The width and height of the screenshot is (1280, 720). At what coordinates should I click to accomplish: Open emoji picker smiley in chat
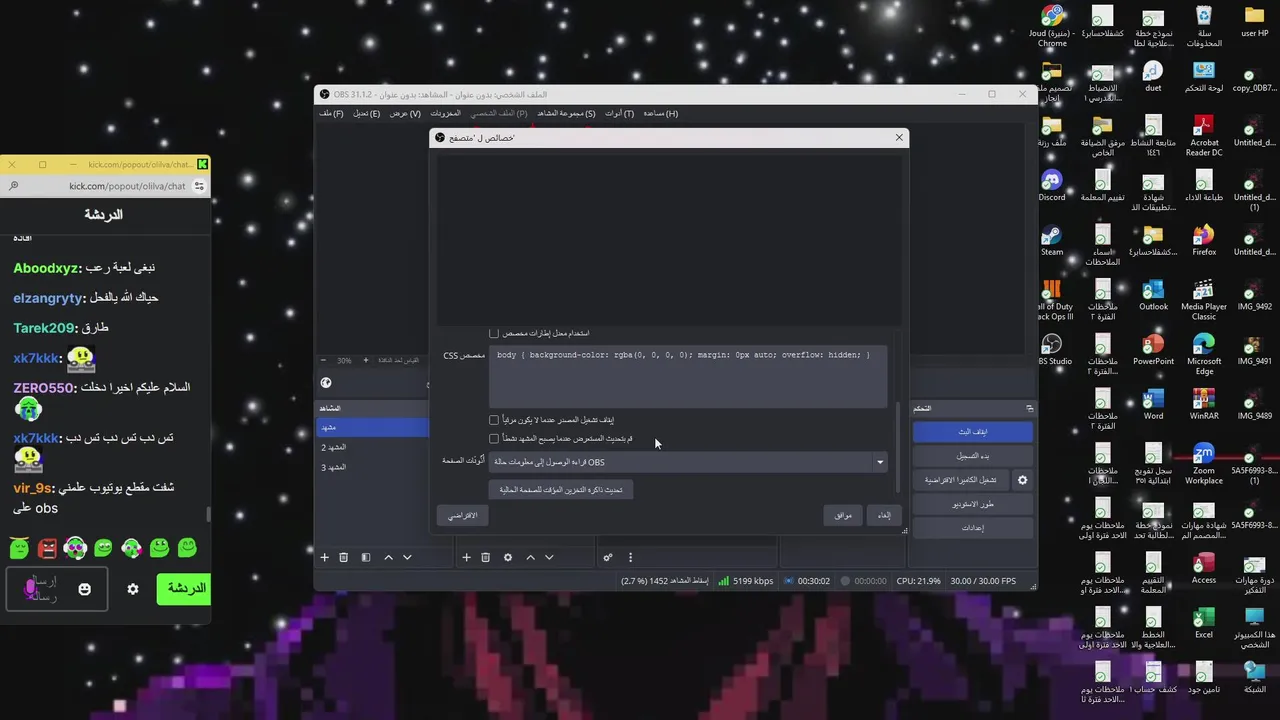(x=84, y=589)
